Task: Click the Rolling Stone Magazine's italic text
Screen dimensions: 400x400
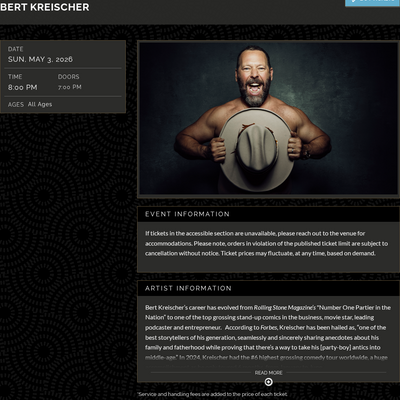Action: [x=285, y=307]
